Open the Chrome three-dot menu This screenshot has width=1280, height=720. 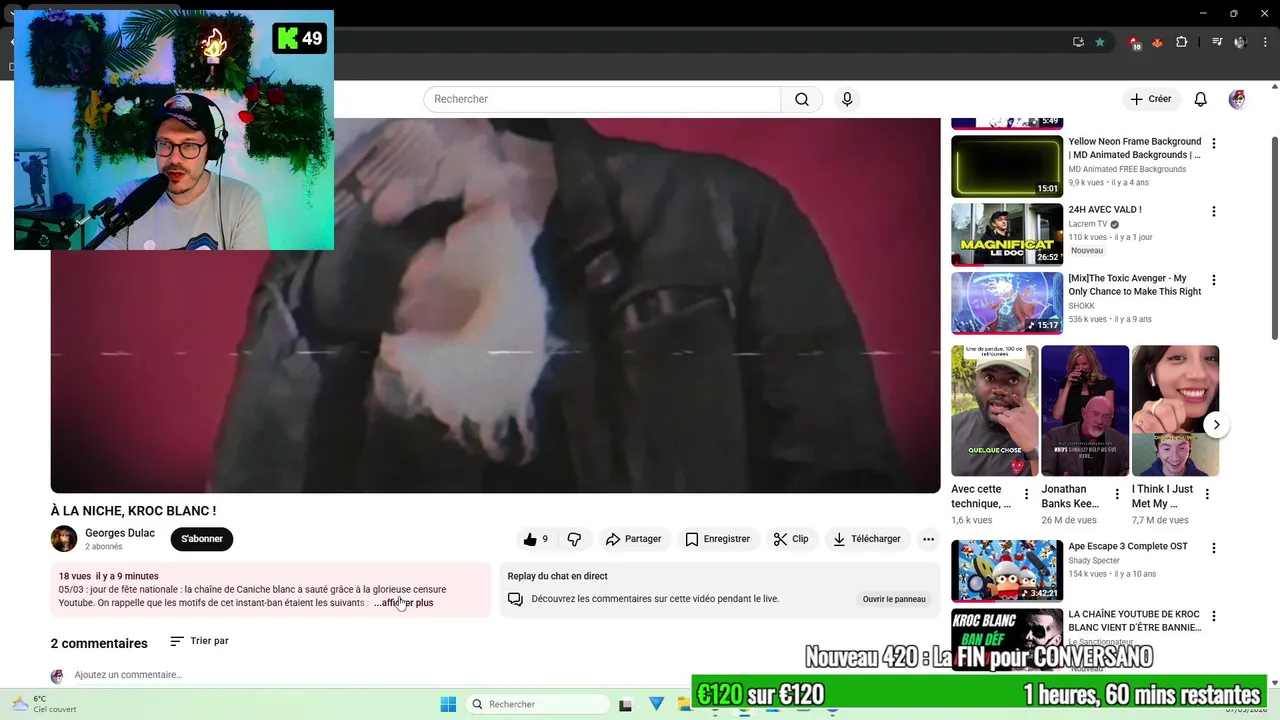1264,42
